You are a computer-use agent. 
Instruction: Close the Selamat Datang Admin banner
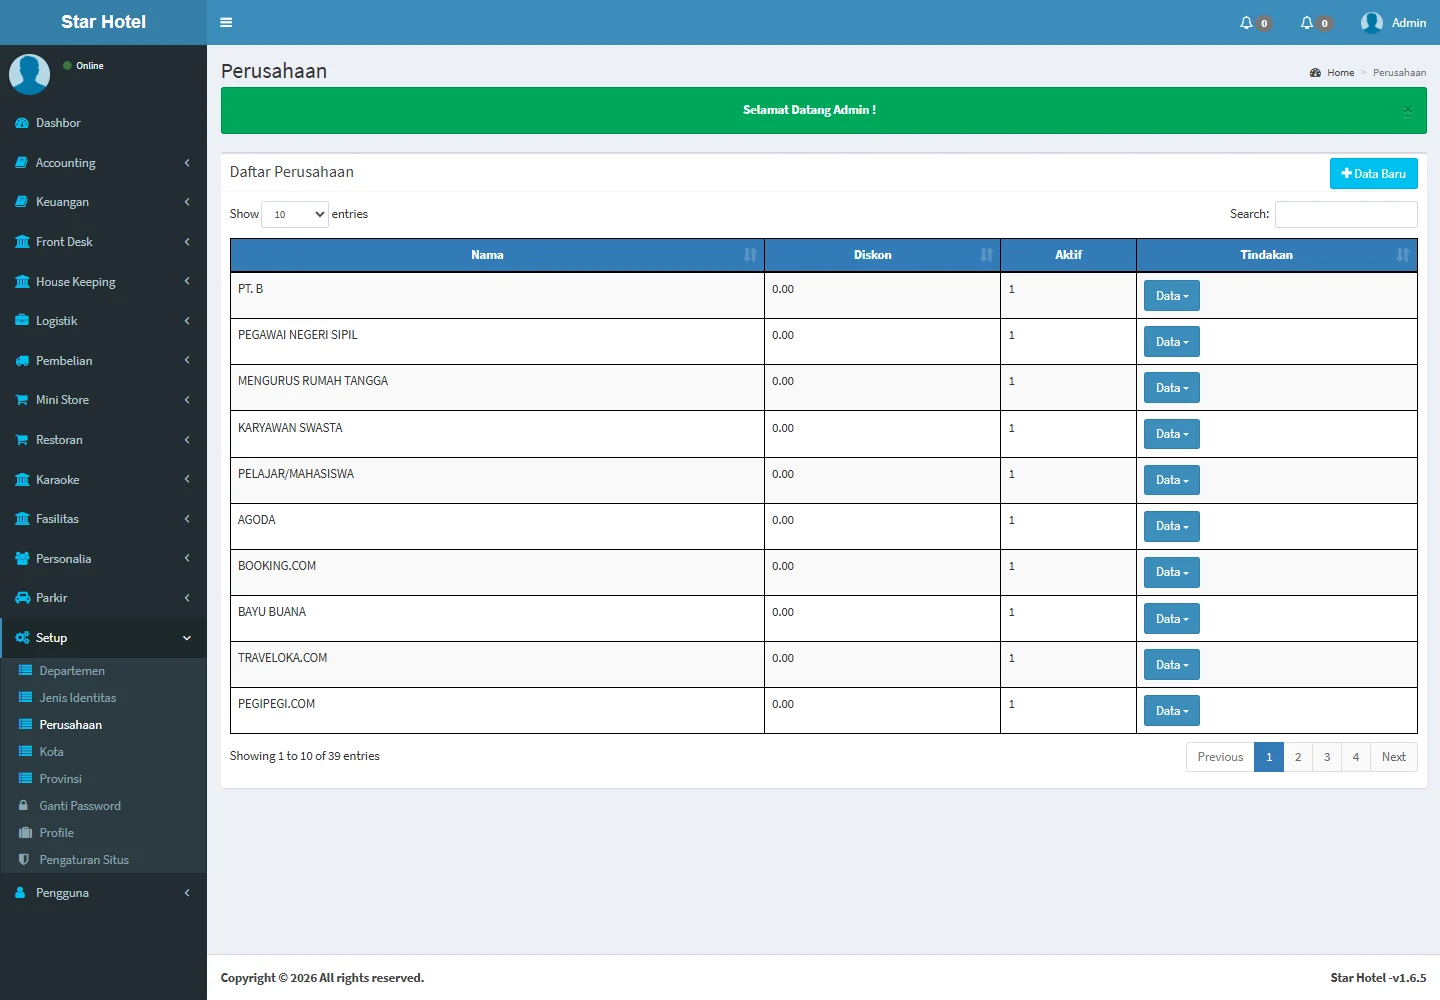point(1407,110)
